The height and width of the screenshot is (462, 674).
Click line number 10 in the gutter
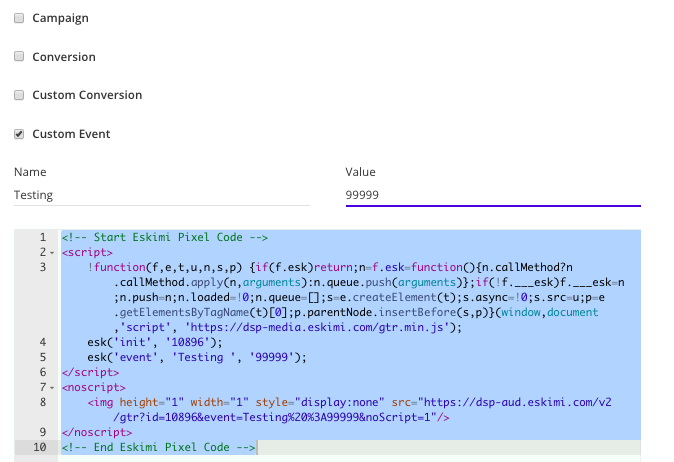(40, 447)
